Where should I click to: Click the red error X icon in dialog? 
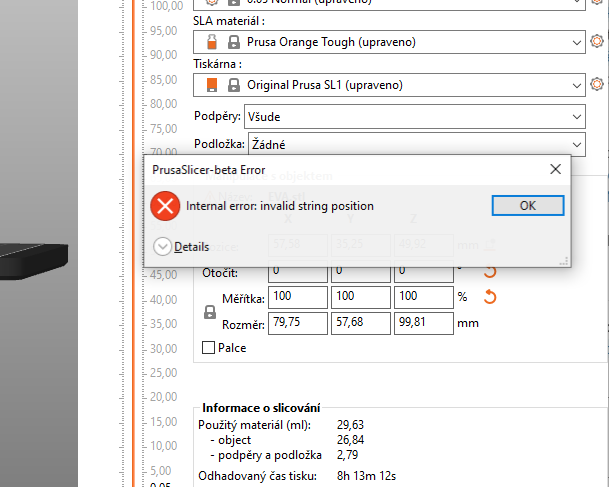165,206
